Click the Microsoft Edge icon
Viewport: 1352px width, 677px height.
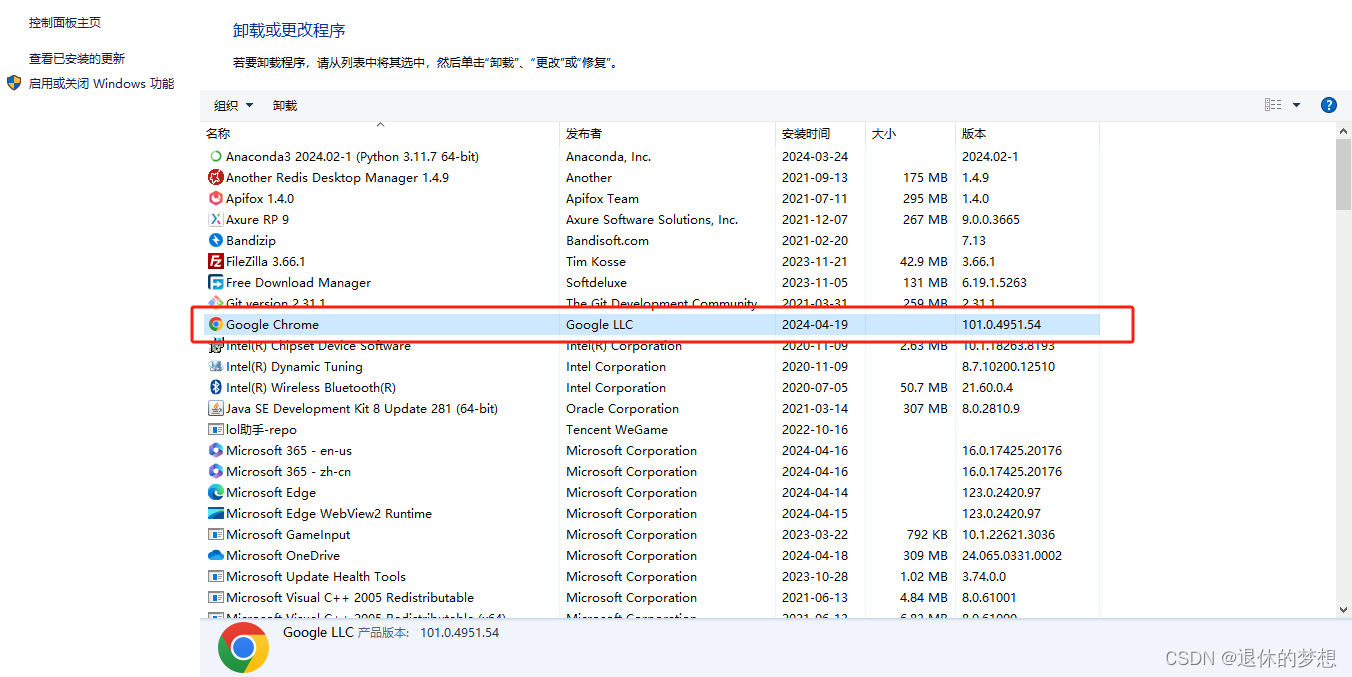pos(215,492)
